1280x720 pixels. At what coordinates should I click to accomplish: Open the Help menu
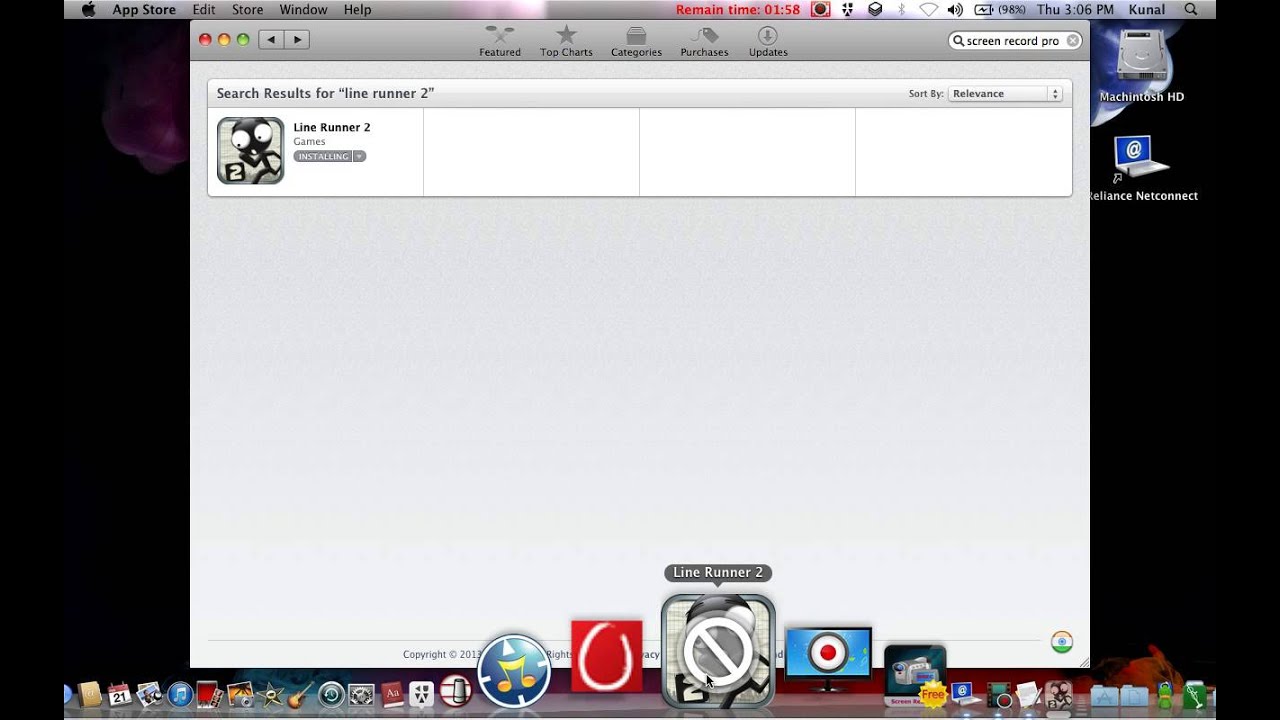pos(357,9)
